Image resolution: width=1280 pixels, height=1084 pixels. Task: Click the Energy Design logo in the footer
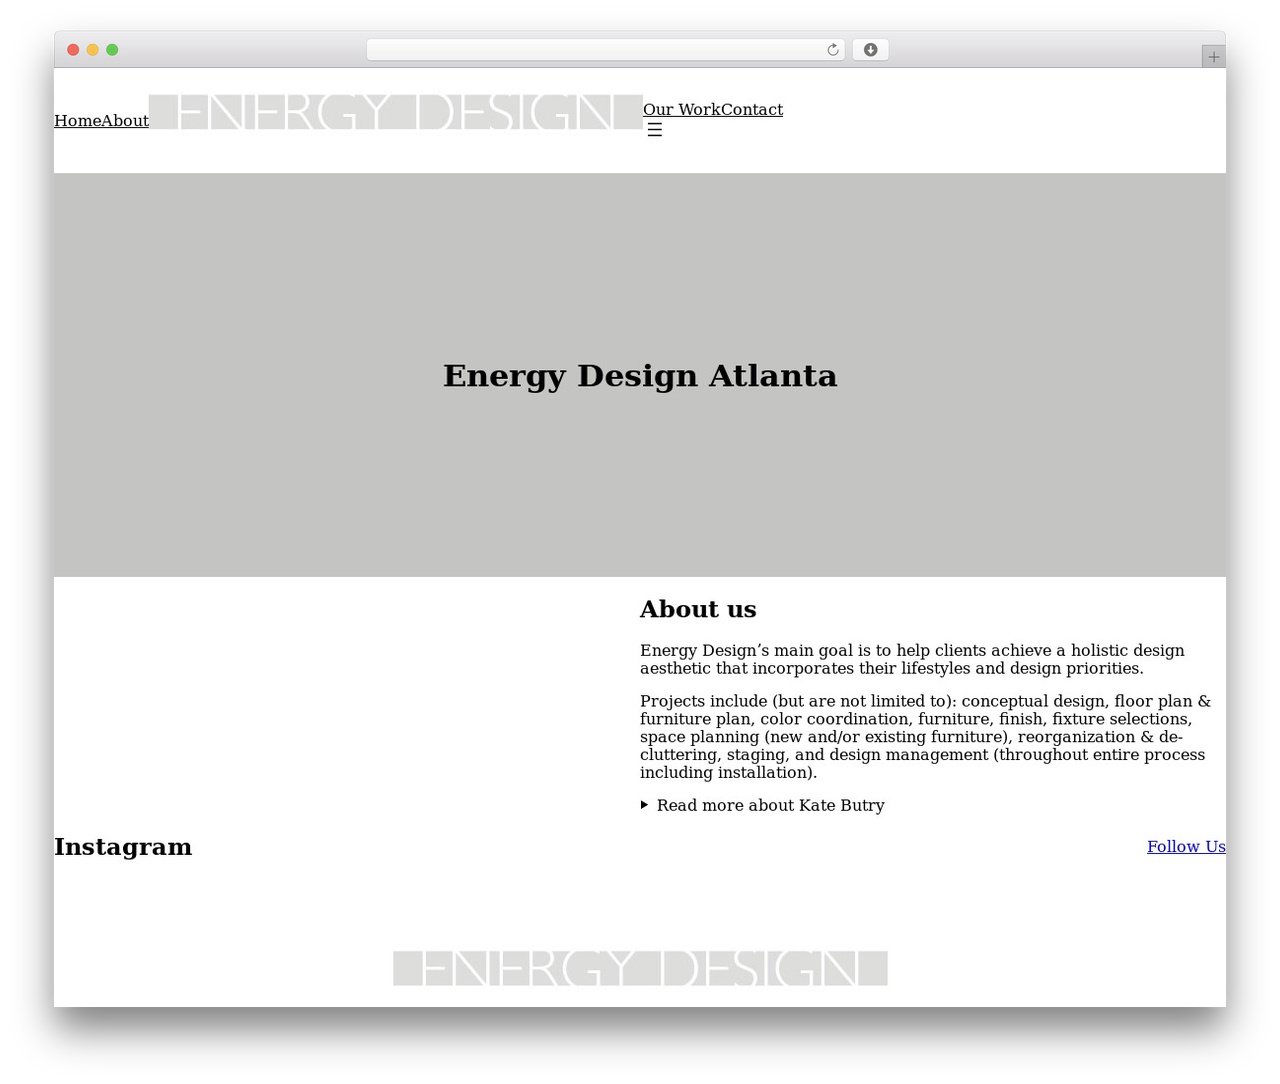pos(640,968)
